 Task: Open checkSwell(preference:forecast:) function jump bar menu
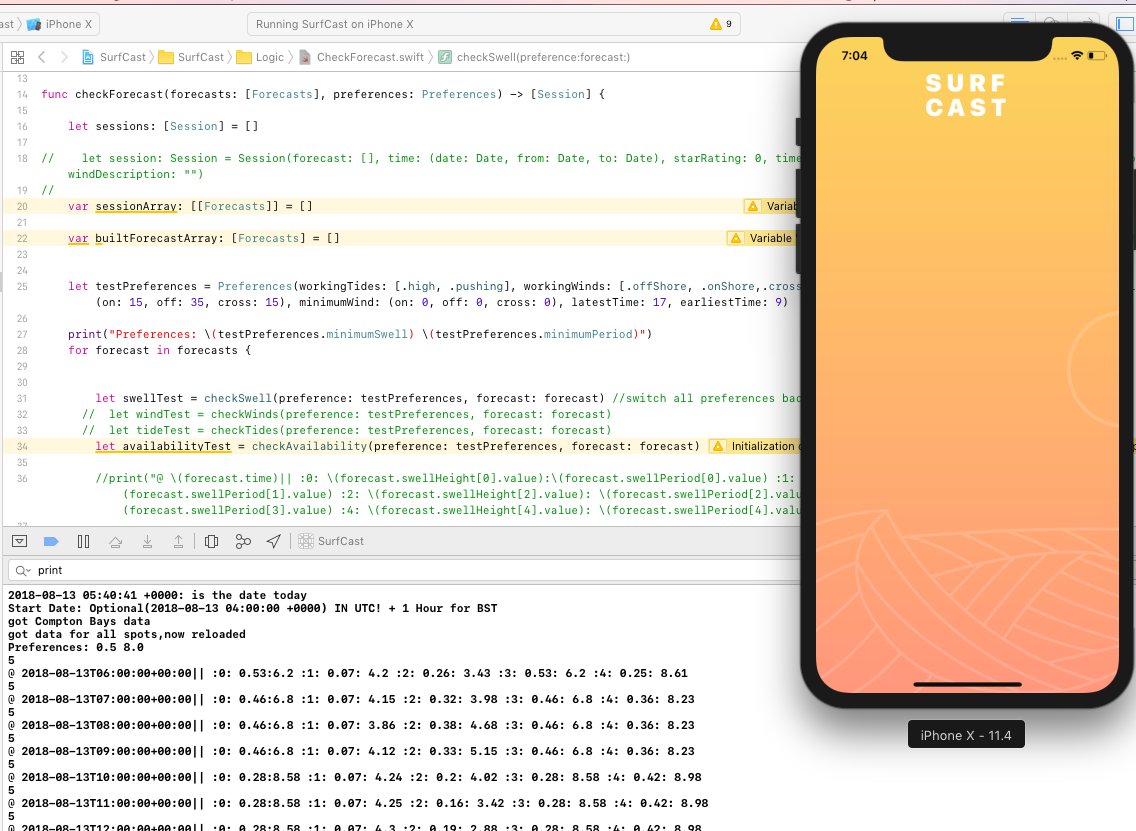(535, 57)
